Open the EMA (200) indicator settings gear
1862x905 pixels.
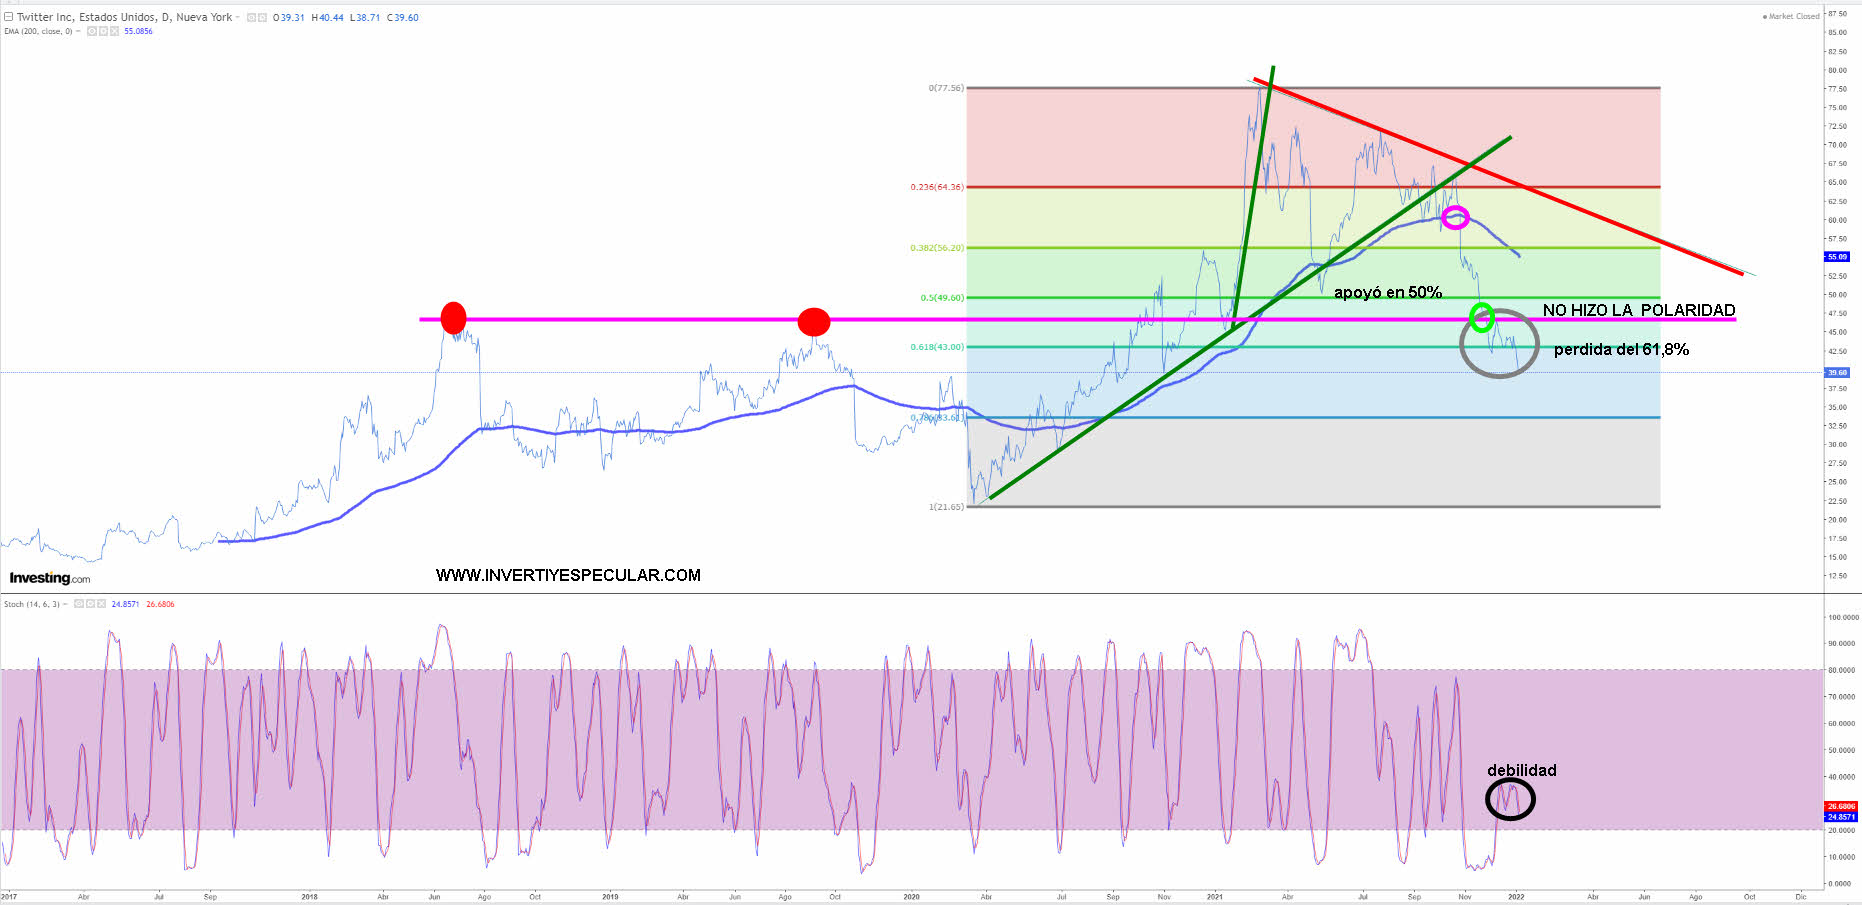pyautogui.click(x=103, y=31)
